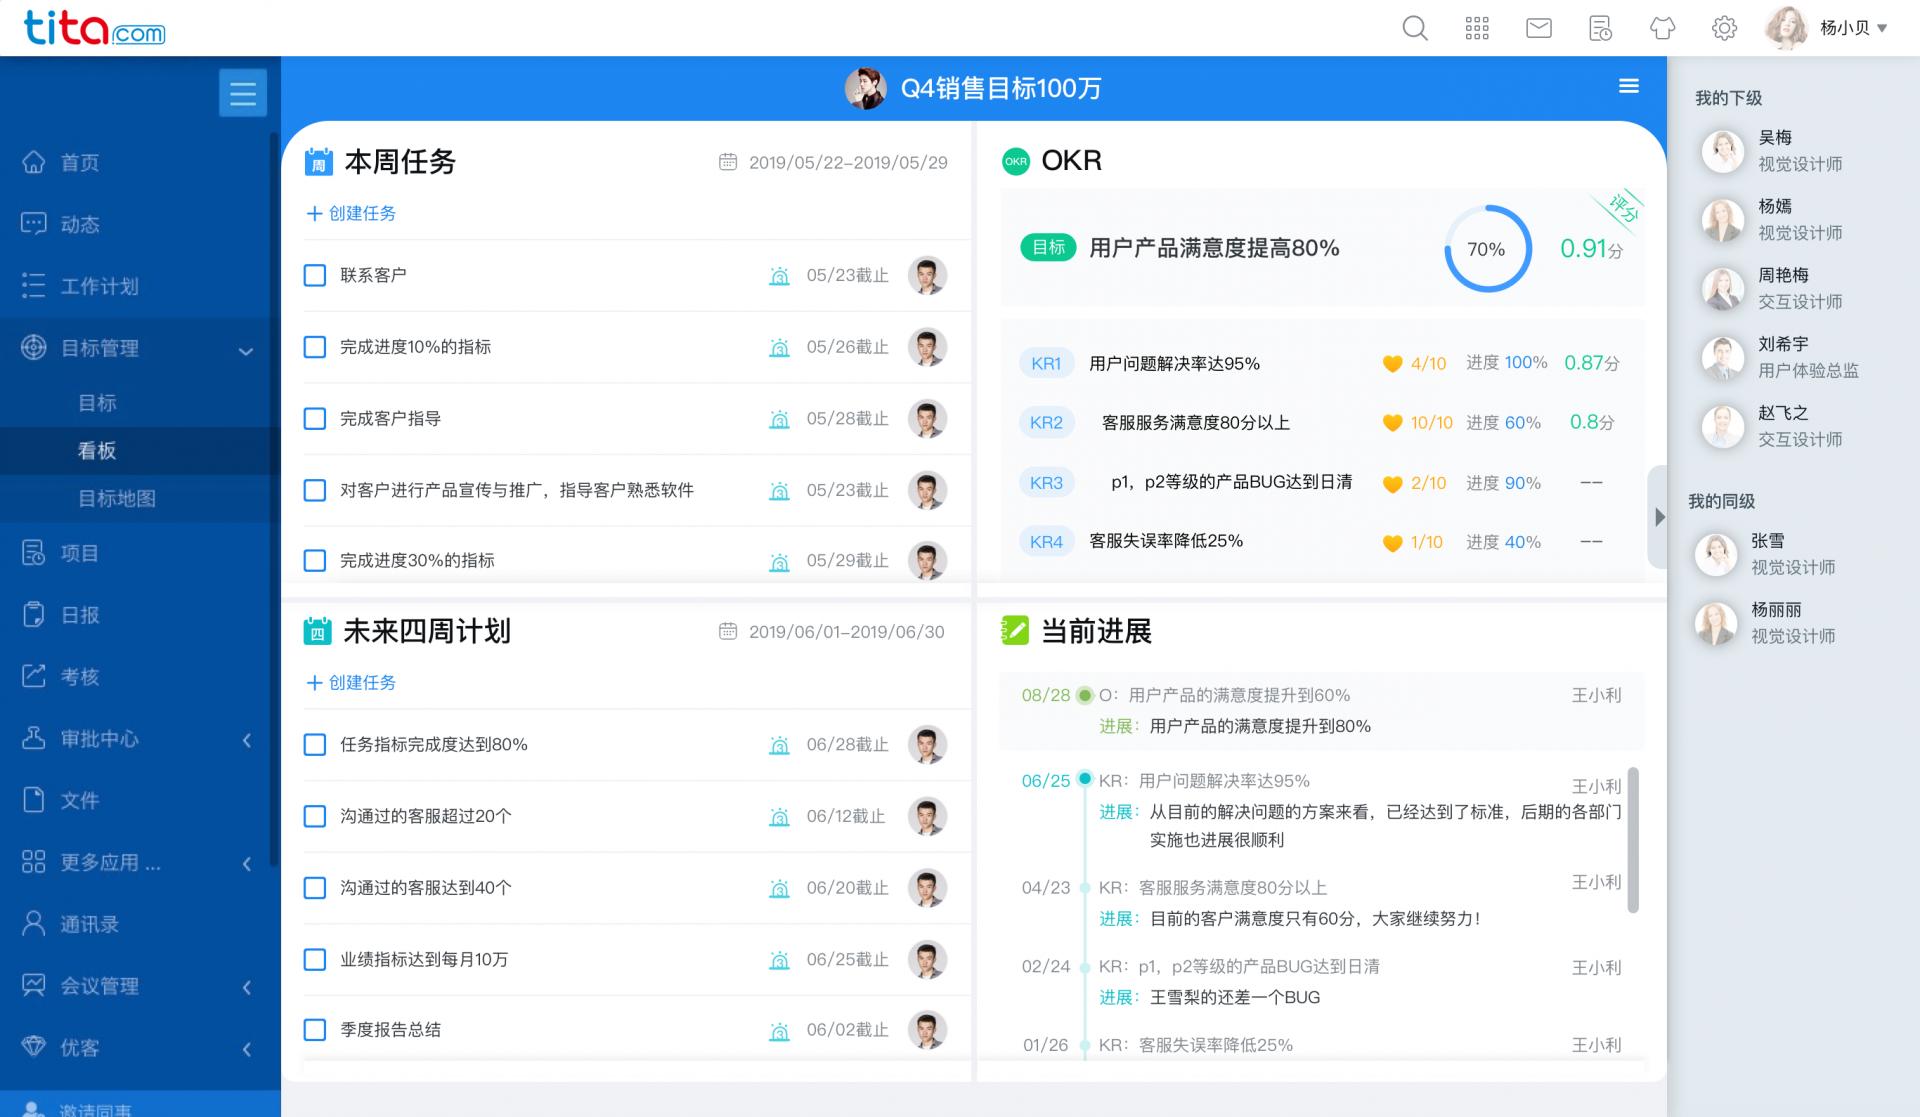
Task: Select 考核 in the left sidebar
Action: [80, 676]
